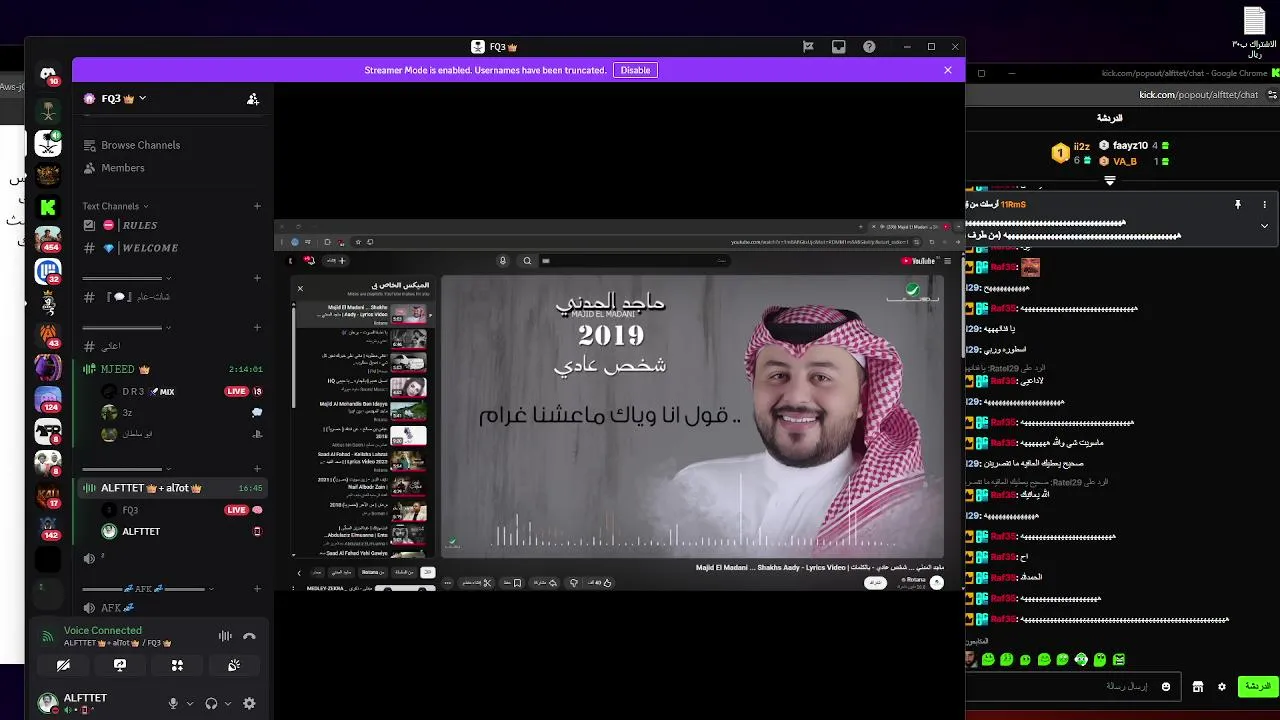The height and width of the screenshot is (720, 1280).
Task: Open Discord help question mark icon
Action: [869, 47]
